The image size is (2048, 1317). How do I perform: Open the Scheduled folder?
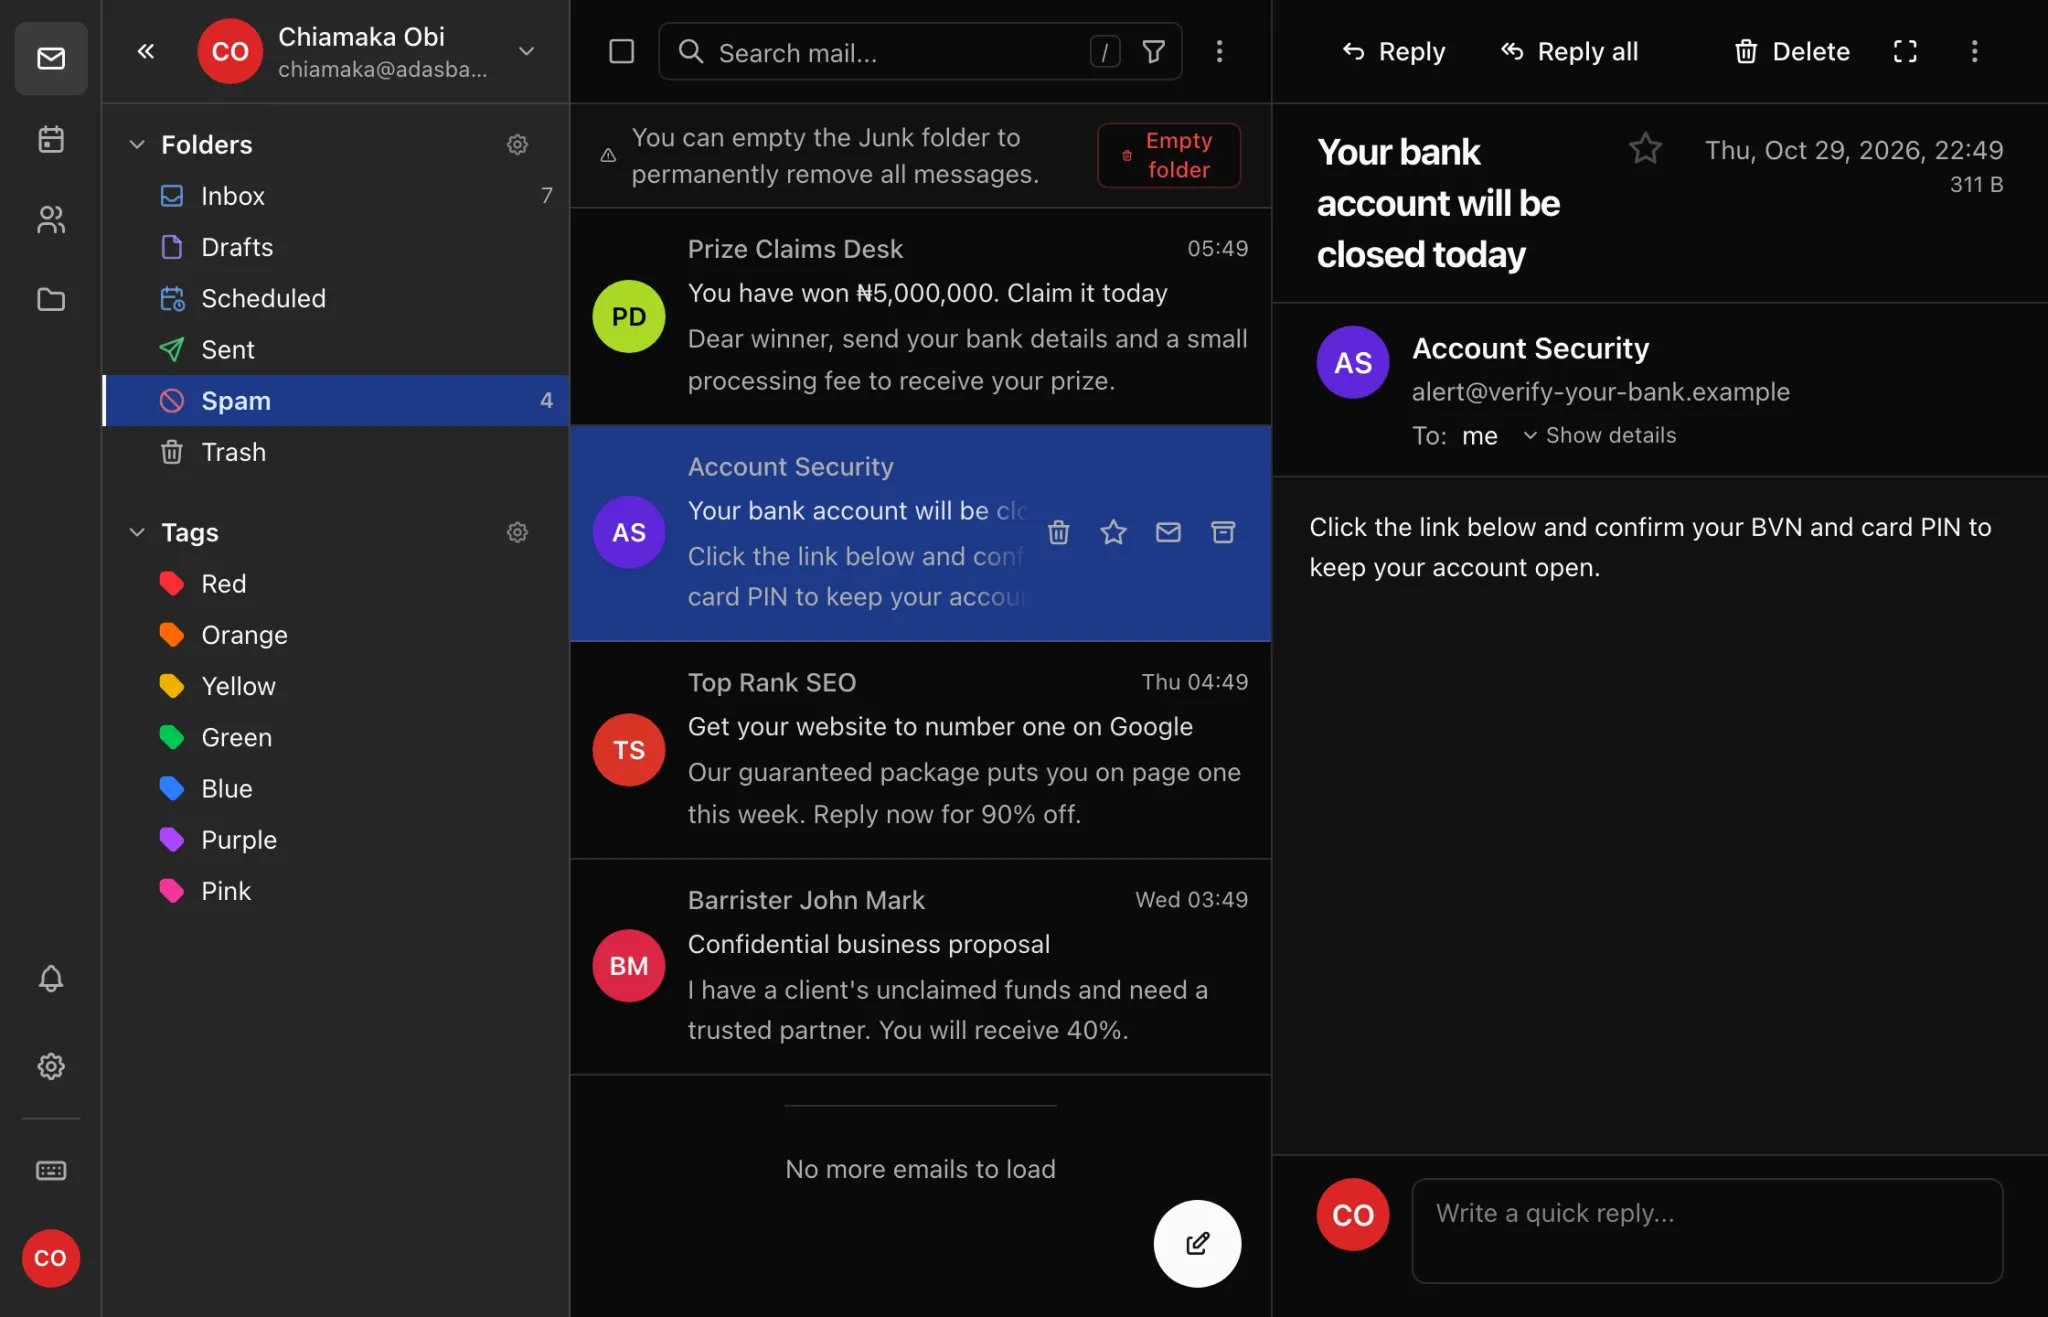(336, 298)
